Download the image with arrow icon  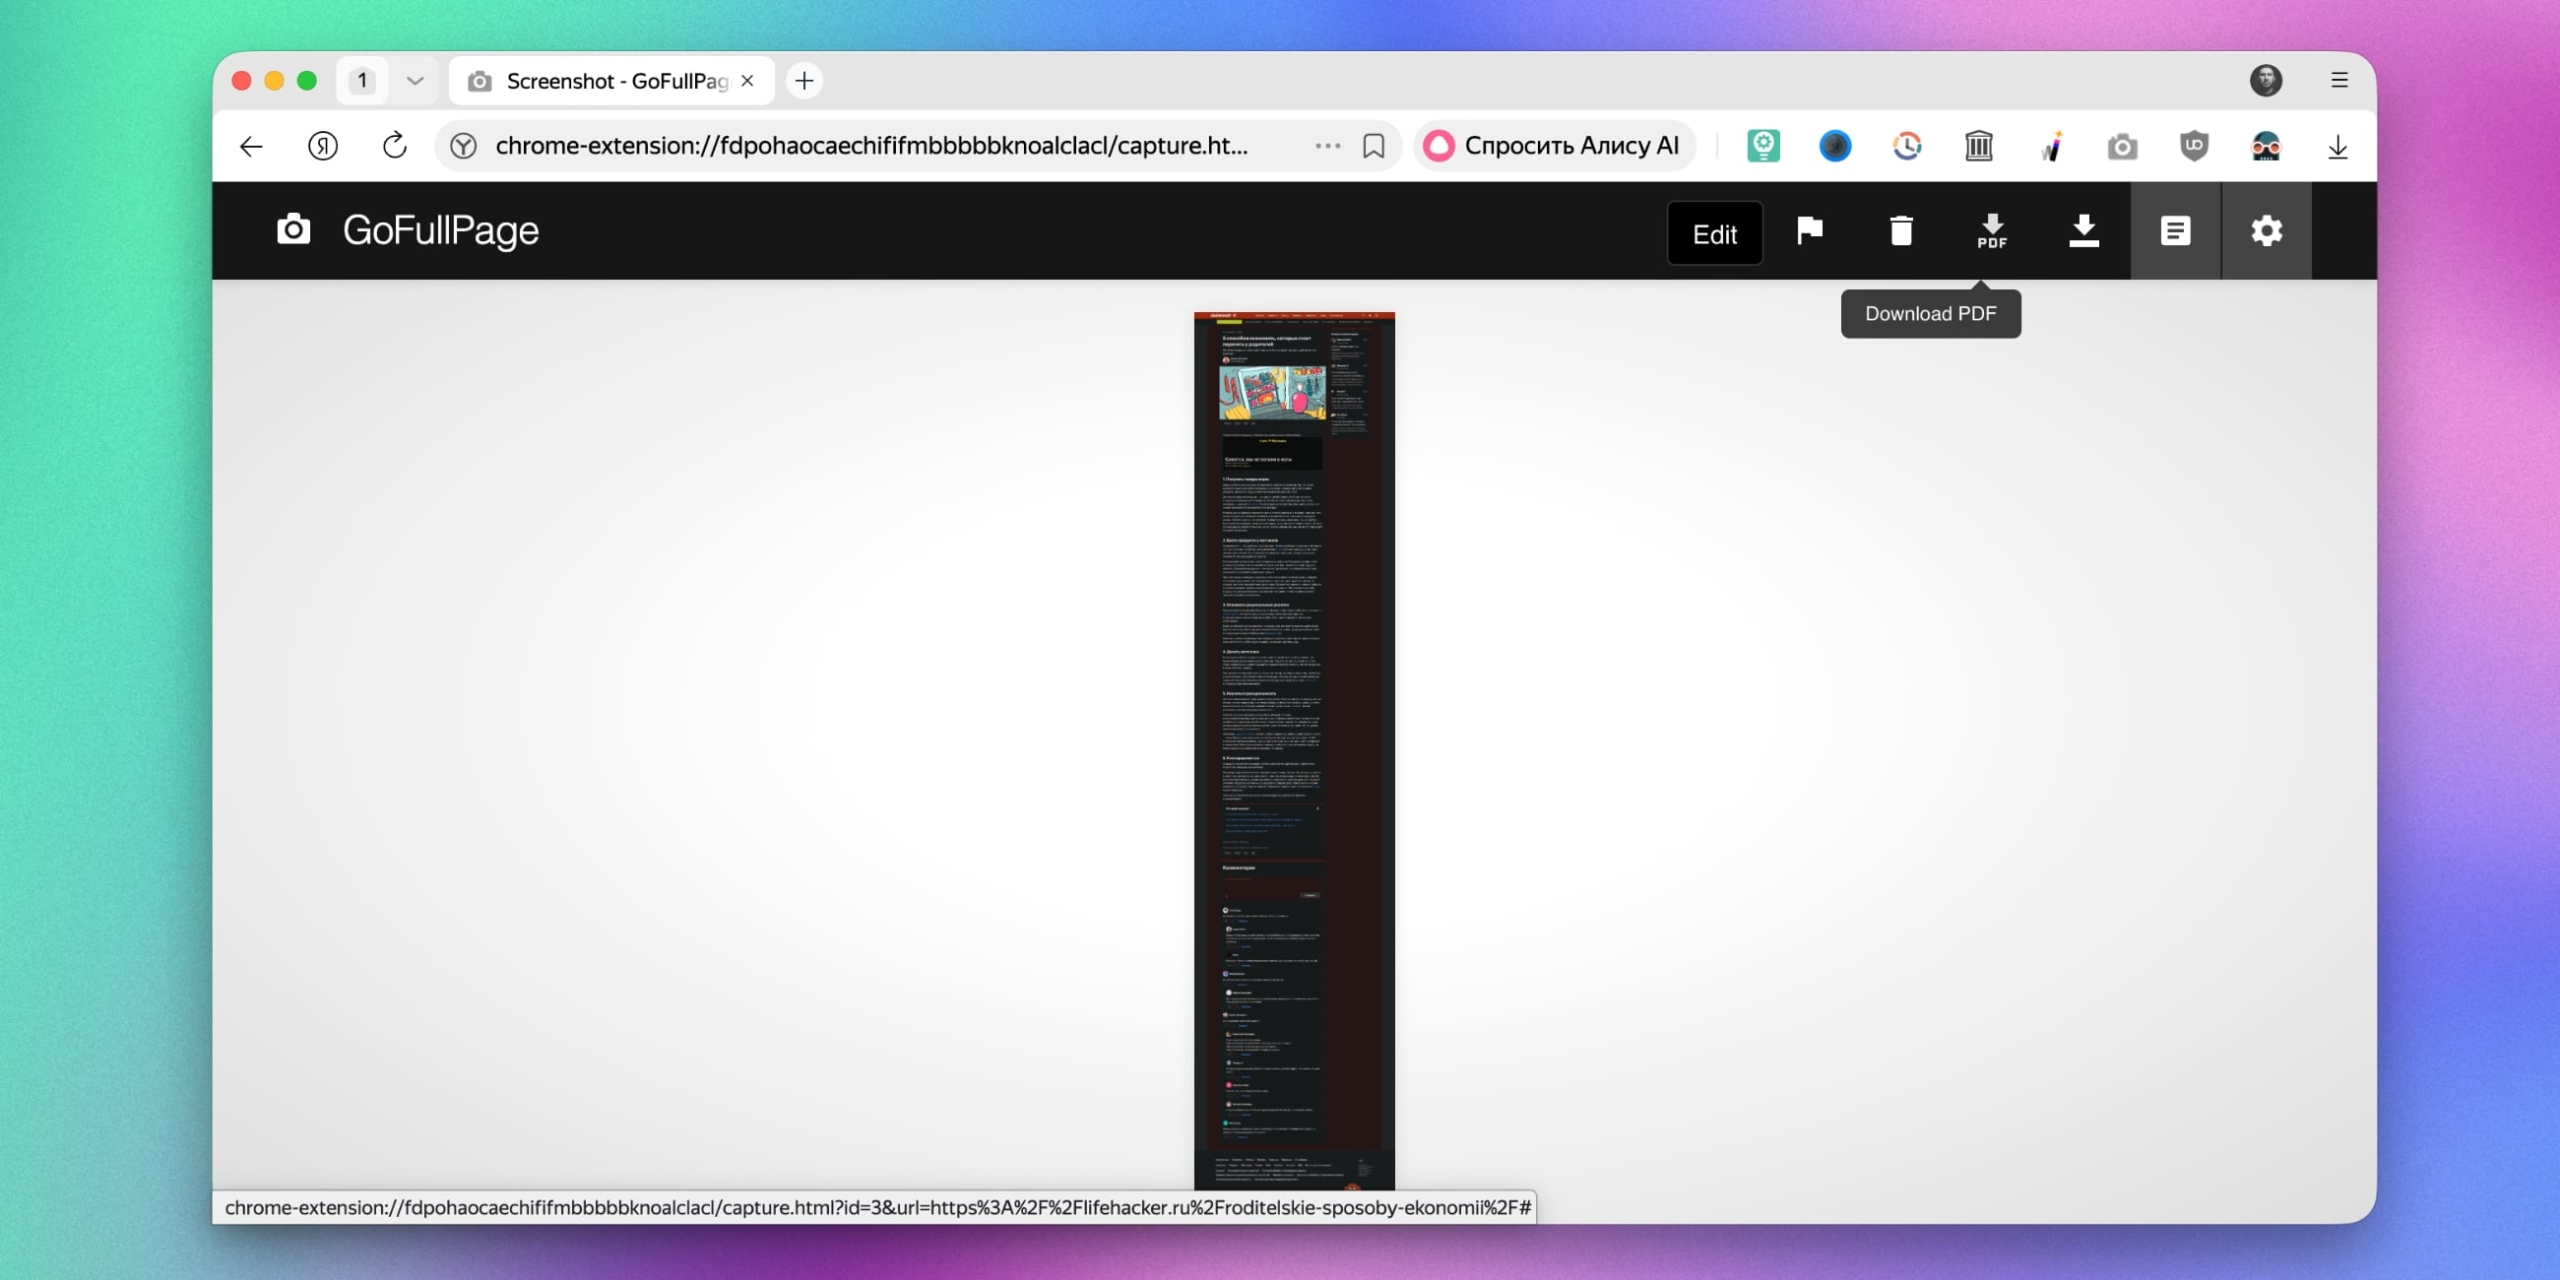pos(2084,231)
